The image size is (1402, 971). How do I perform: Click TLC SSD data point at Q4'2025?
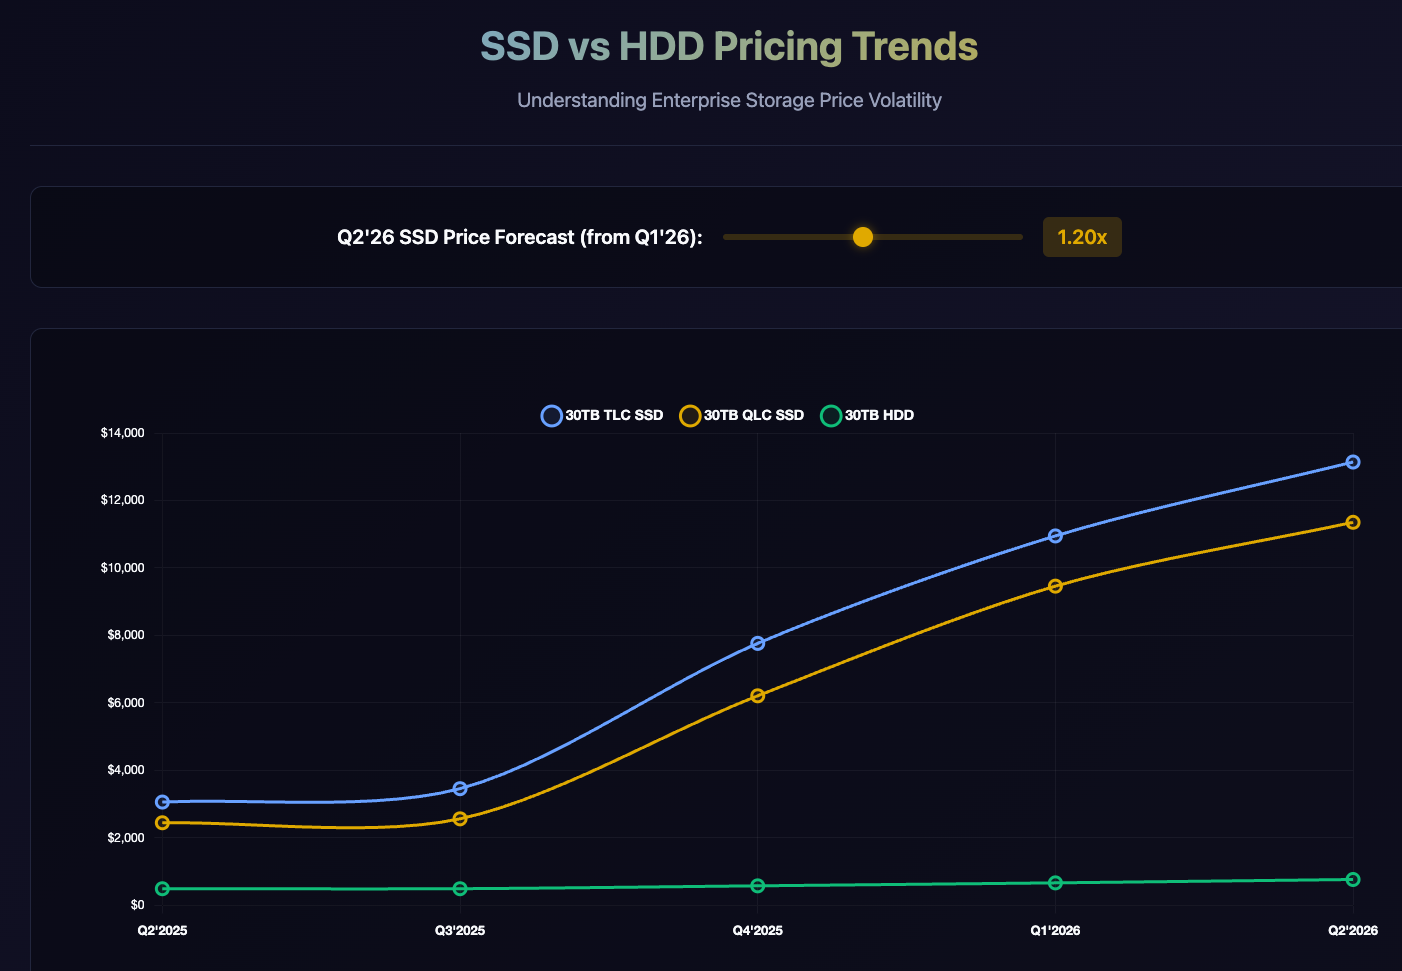(758, 643)
